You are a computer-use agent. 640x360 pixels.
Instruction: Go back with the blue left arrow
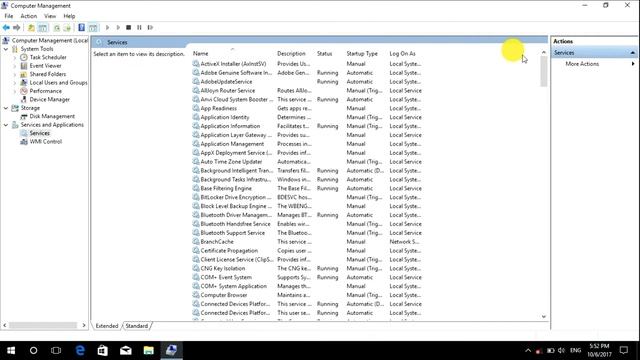6,28
